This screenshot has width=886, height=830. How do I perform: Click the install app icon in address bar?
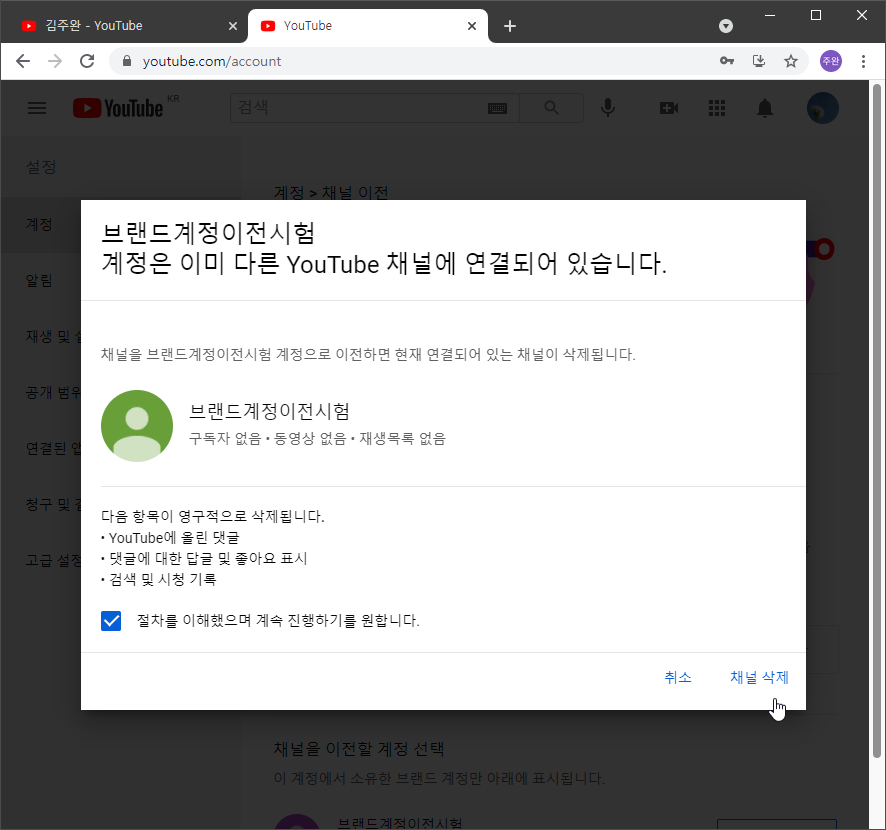click(759, 61)
